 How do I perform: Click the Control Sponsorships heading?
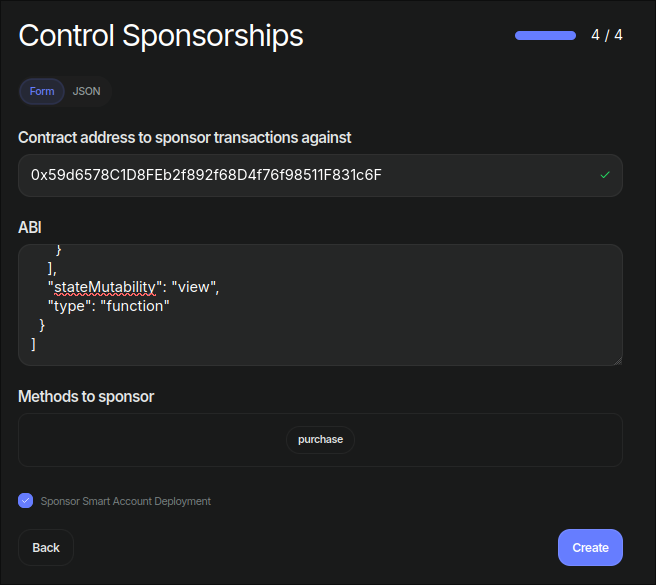click(161, 36)
